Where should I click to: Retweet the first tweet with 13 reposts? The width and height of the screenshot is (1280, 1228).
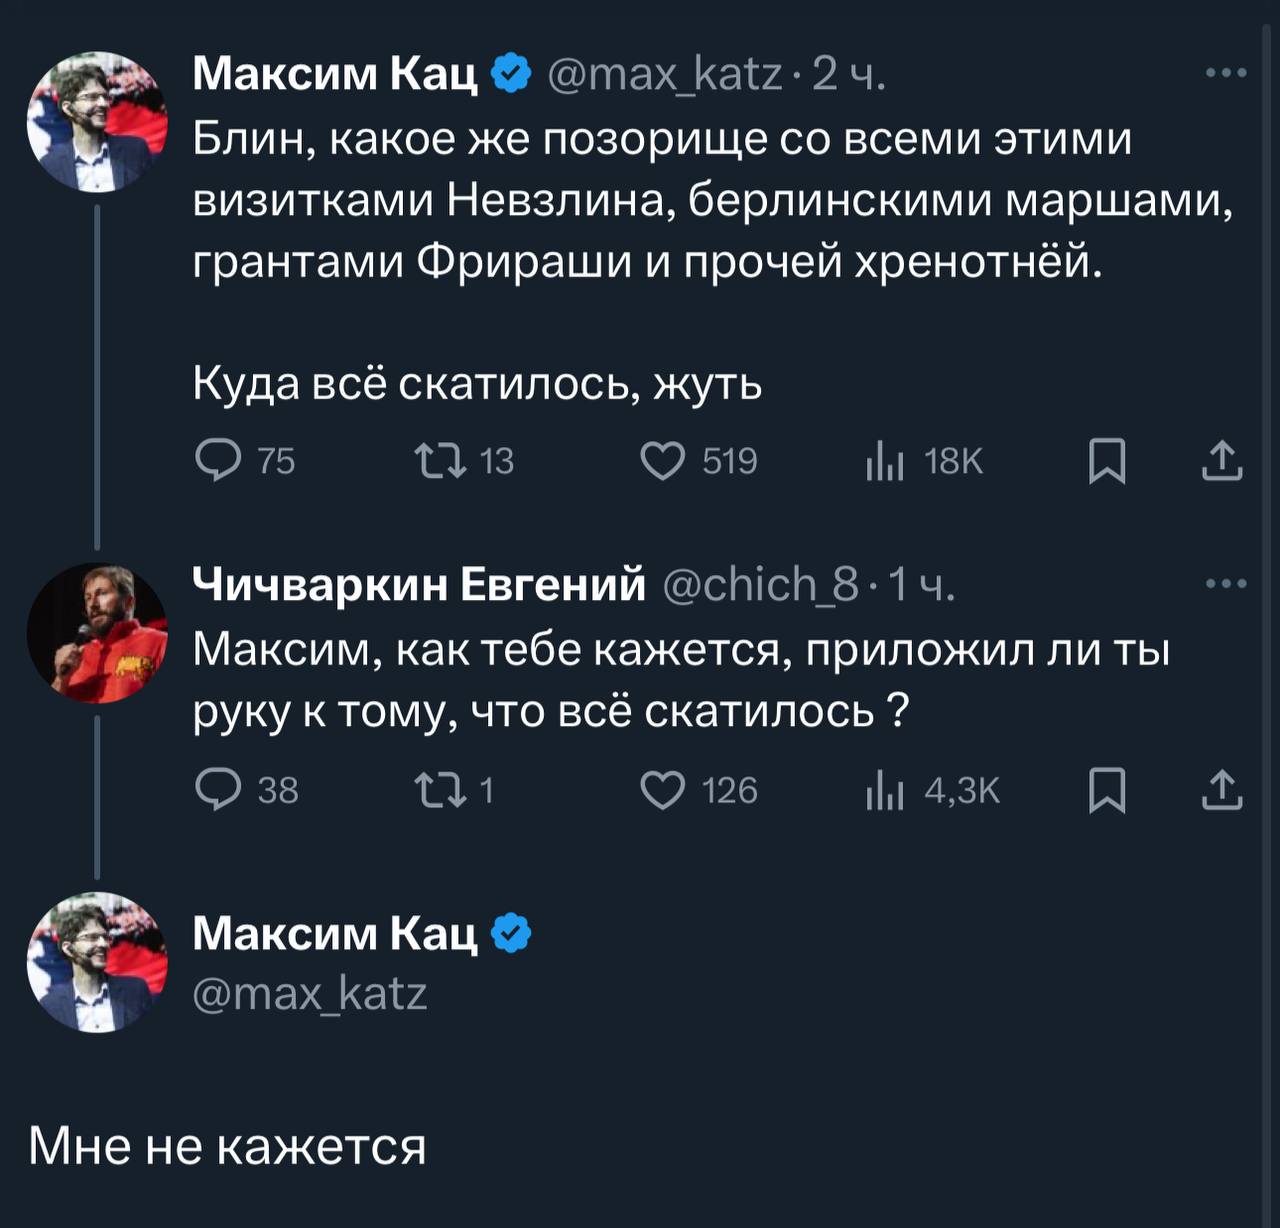pyautogui.click(x=464, y=461)
